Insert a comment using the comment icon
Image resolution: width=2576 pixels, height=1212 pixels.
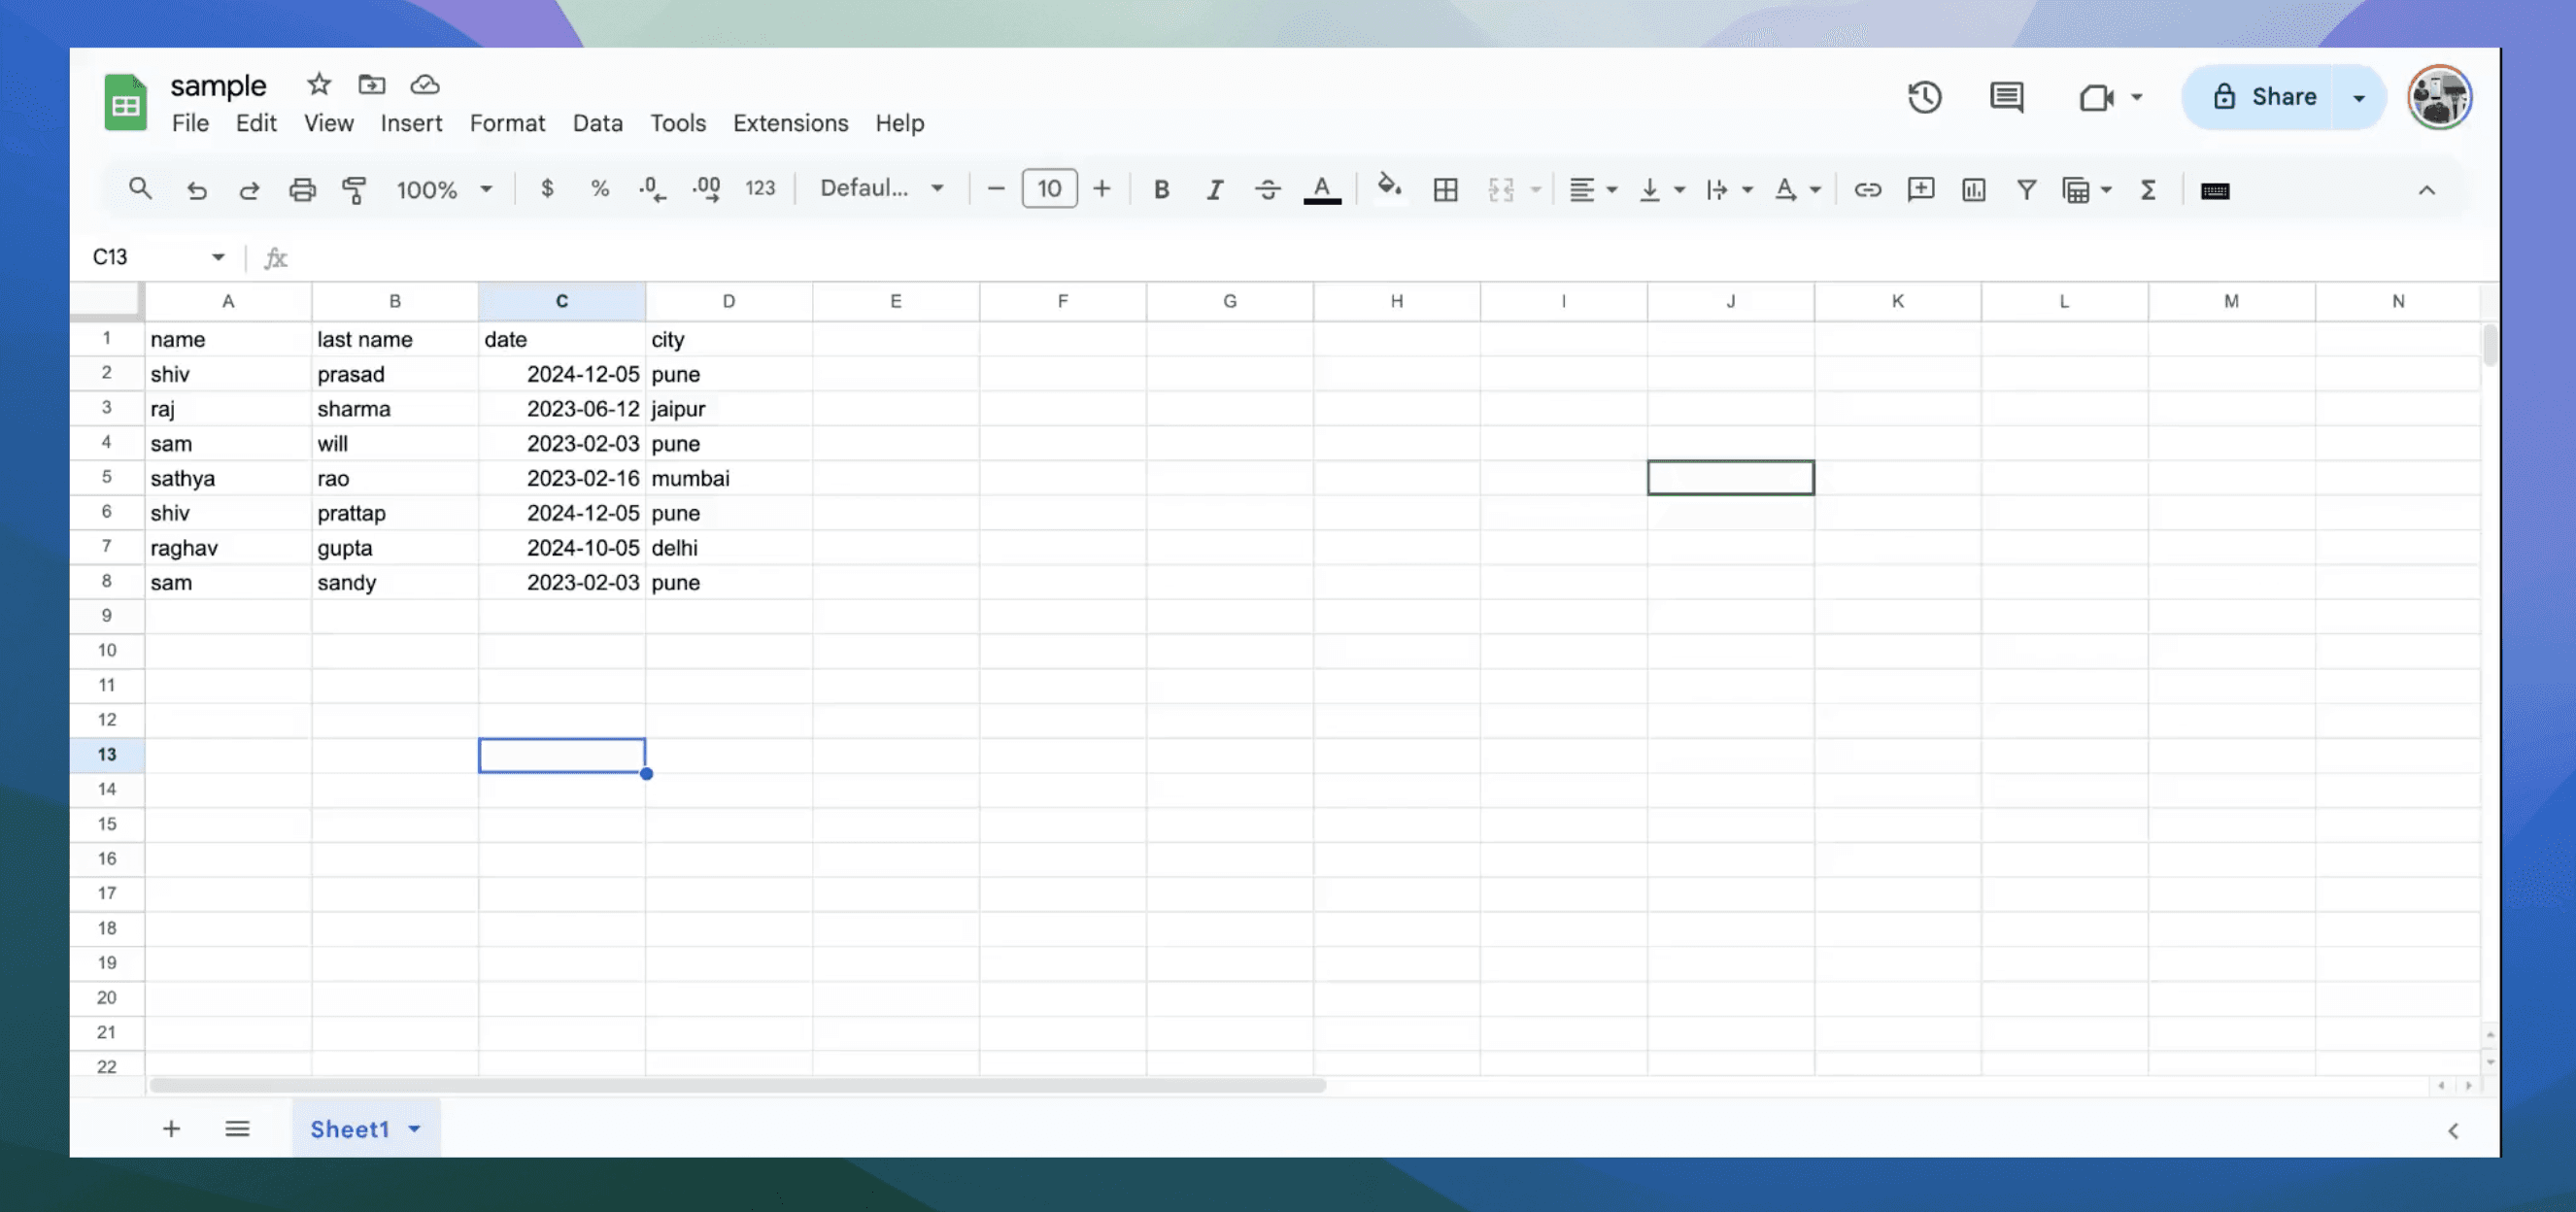1920,189
